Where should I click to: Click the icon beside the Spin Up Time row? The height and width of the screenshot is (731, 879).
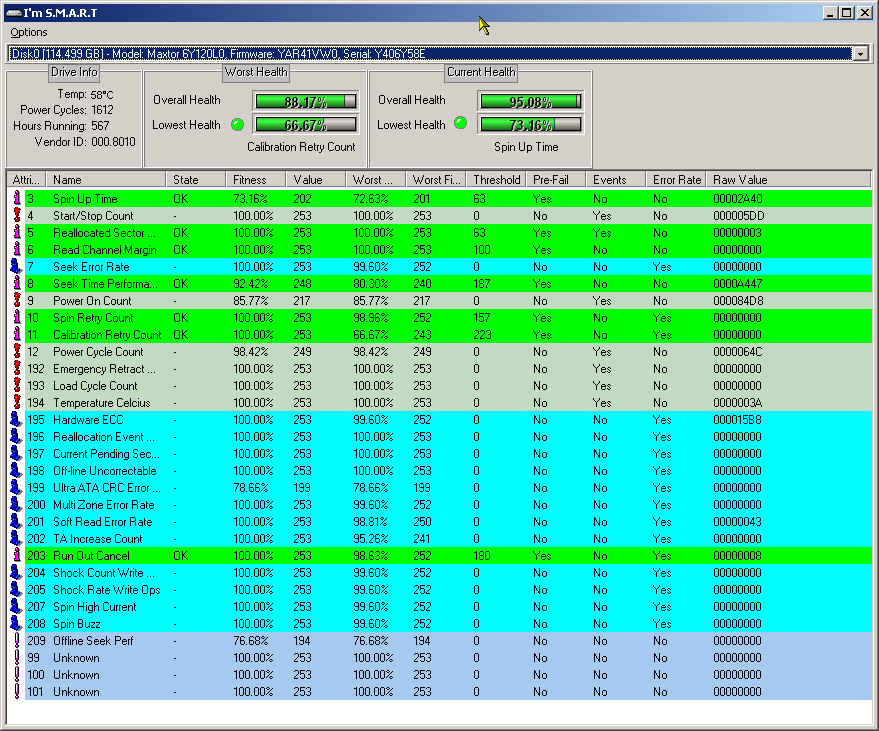click(x=17, y=198)
